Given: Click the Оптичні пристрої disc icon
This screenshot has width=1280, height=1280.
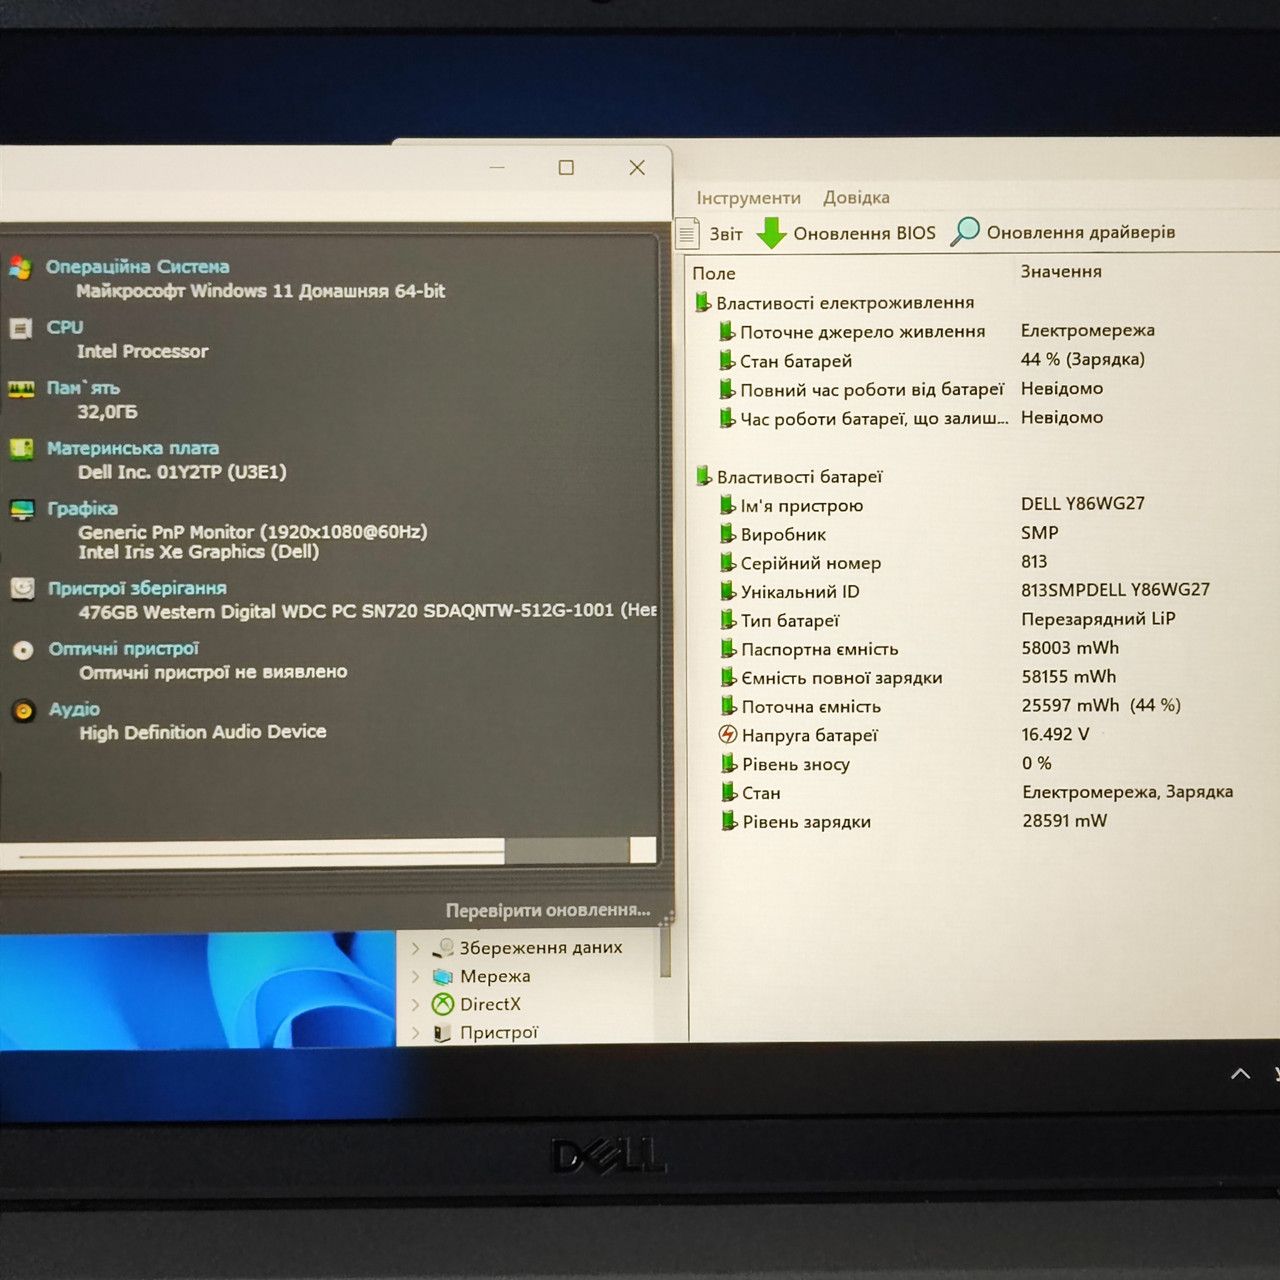Looking at the screenshot, I should click(x=23, y=650).
